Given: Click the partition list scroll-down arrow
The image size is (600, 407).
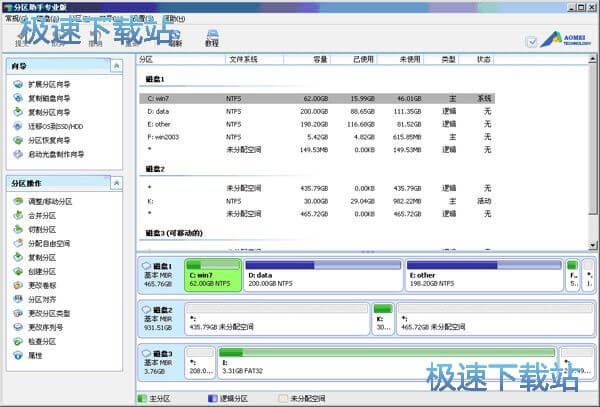Looking at the screenshot, I should pyautogui.click(x=592, y=245).
